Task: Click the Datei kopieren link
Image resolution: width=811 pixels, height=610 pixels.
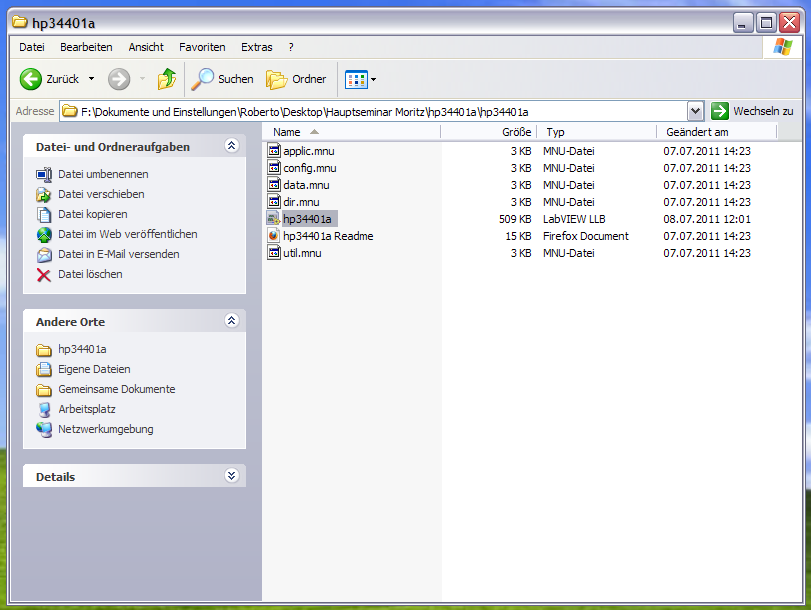Action: pyautogui.click(x=93, y=214)
